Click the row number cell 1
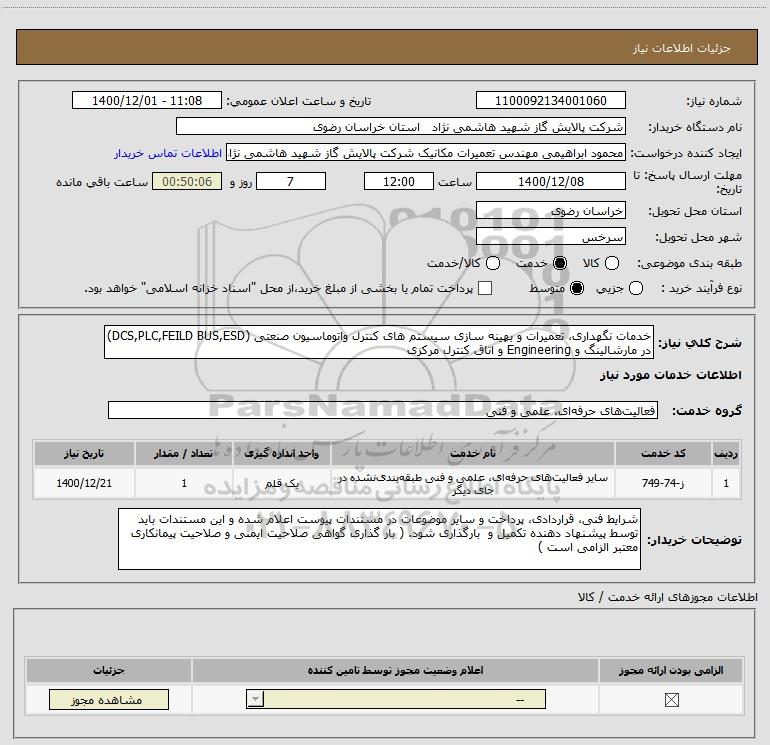The height and width of the screenshot is (745, 770). (726, 483)
